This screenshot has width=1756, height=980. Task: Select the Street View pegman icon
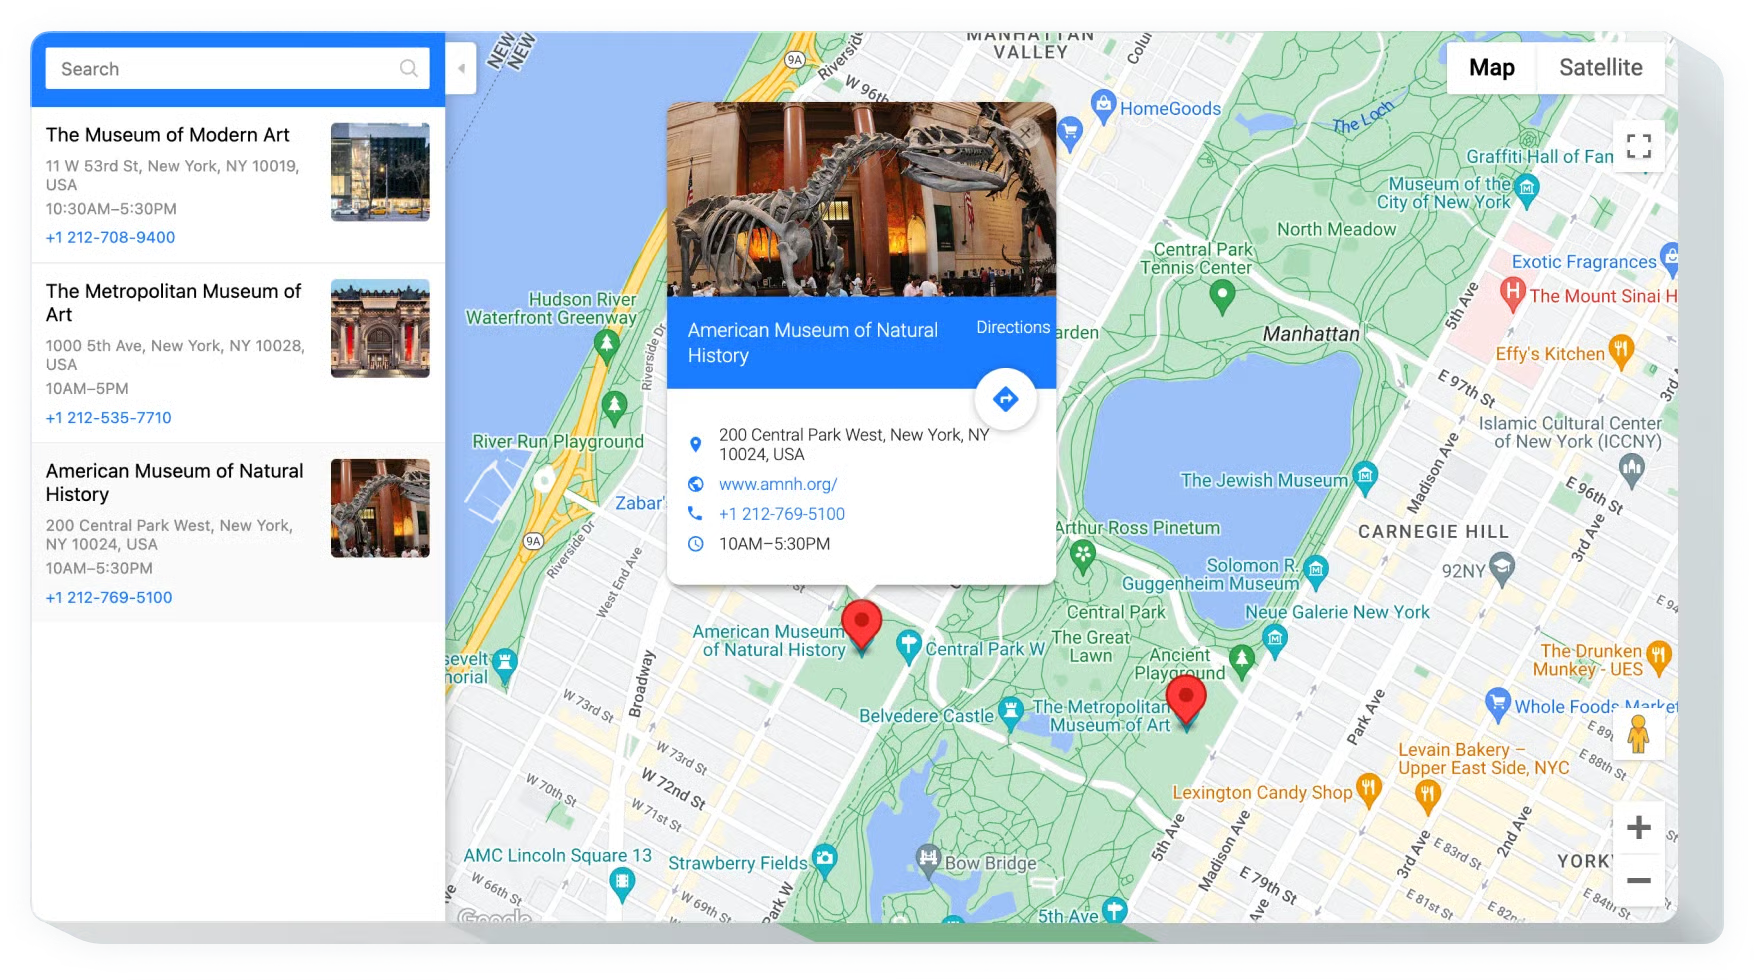point(1637,735)
